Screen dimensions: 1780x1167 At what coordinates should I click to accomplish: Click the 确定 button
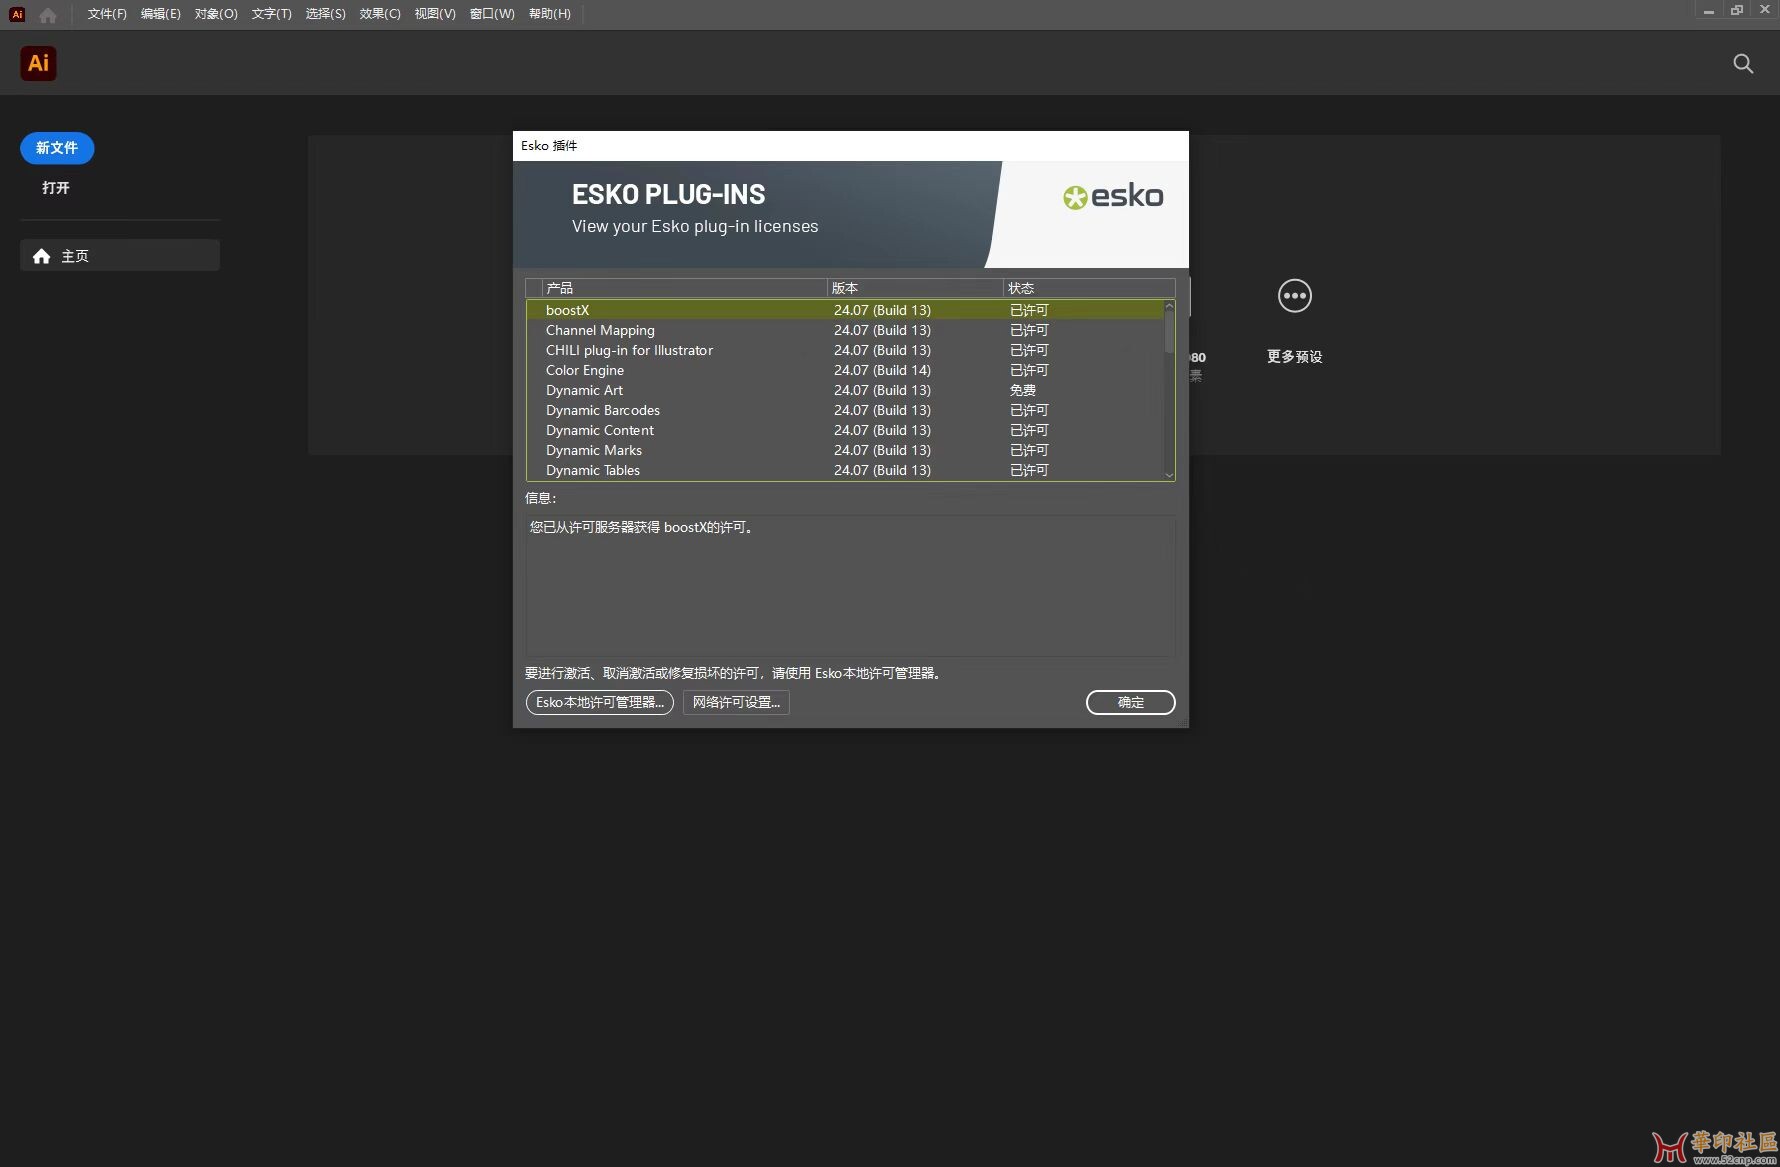[x=1131, y=702]
